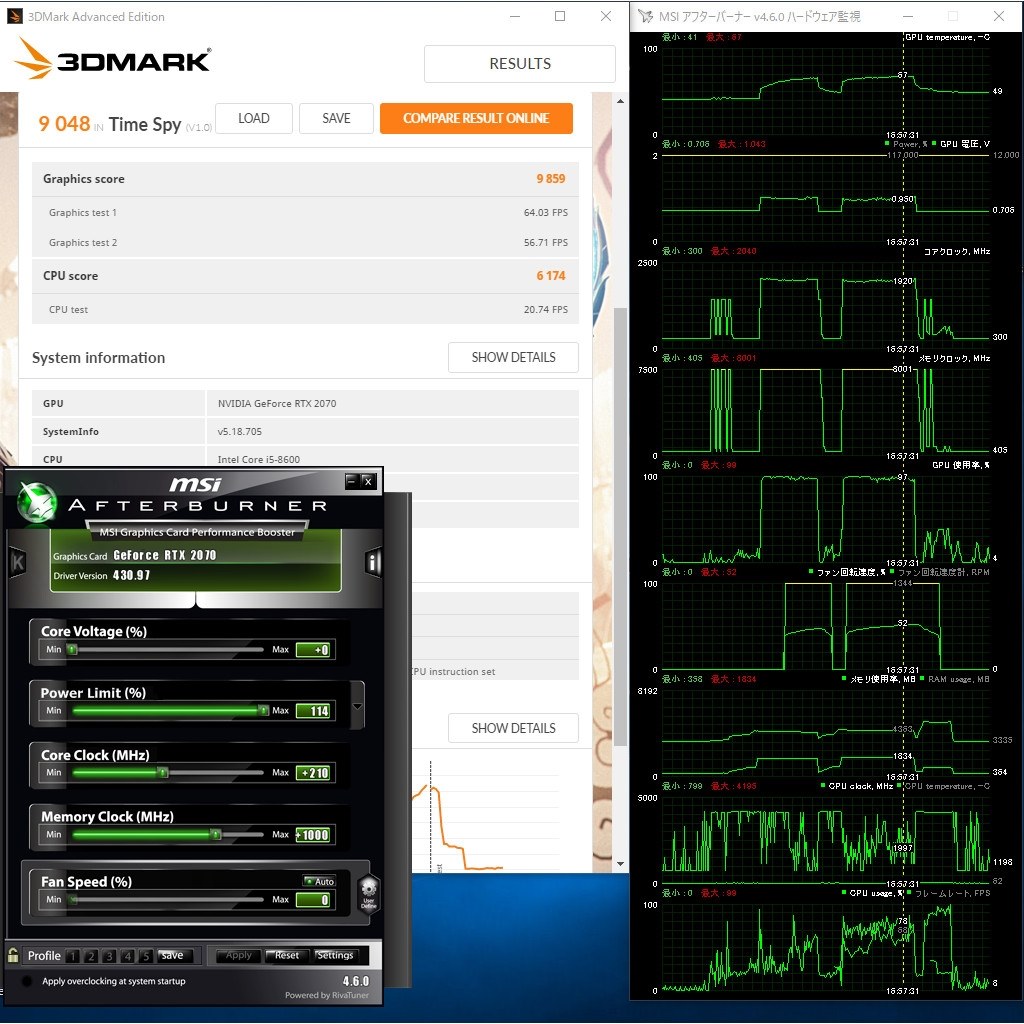
Task: Click the LOAD button in 3DMark
Action: 253,118
